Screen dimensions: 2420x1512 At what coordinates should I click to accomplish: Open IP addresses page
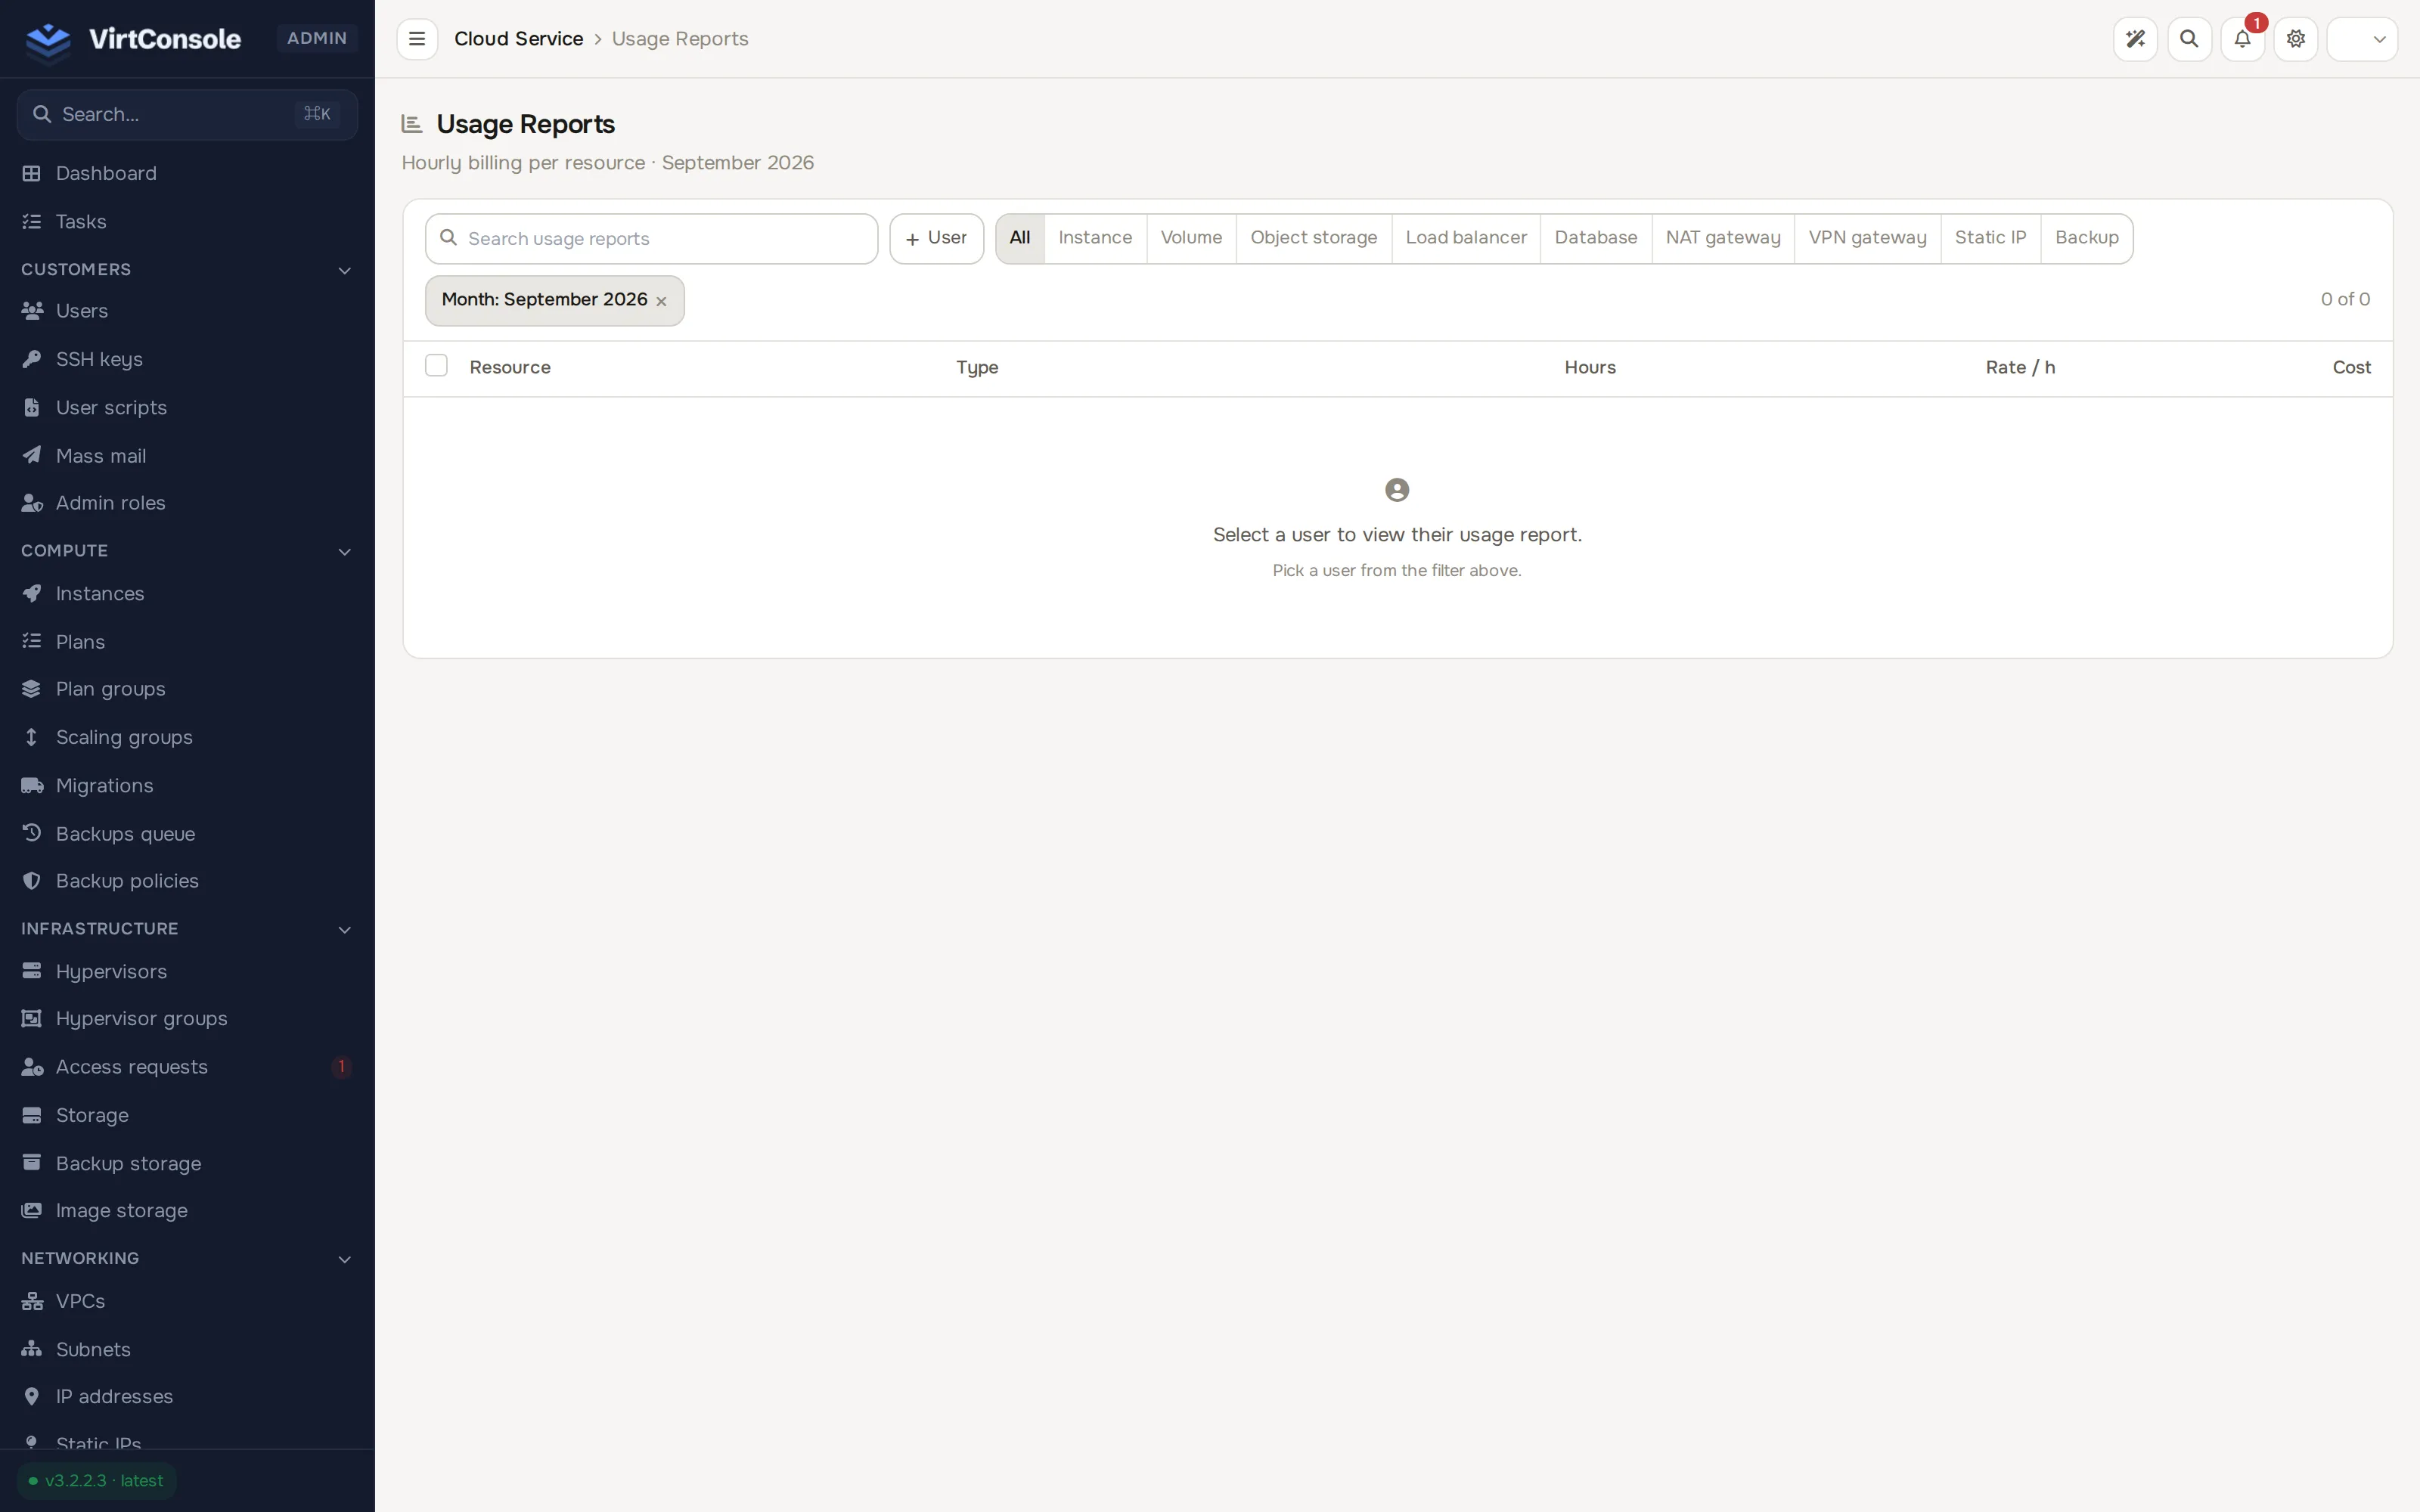(187, 1397)
